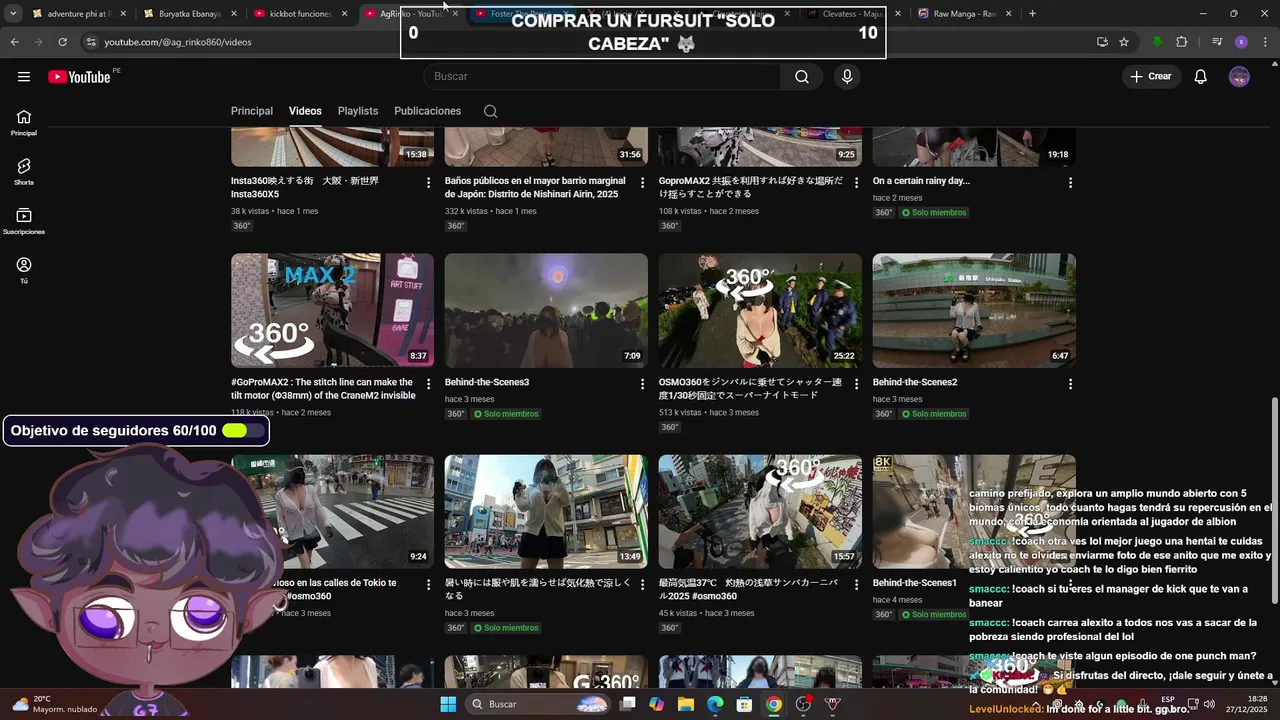Screen dimensions: 1280x720
Task: Start voice search with the microphone icon
Action: 847,77
